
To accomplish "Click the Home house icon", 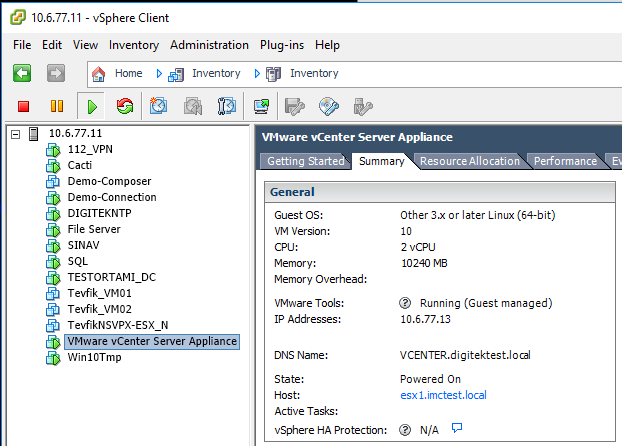I will [98, 74].
